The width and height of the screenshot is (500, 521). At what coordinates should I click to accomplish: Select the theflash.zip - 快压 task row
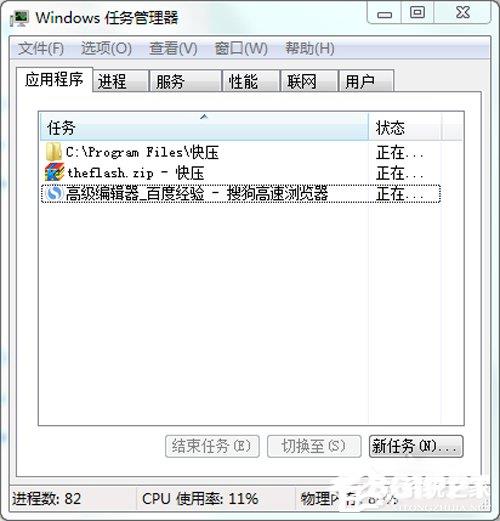241,173
